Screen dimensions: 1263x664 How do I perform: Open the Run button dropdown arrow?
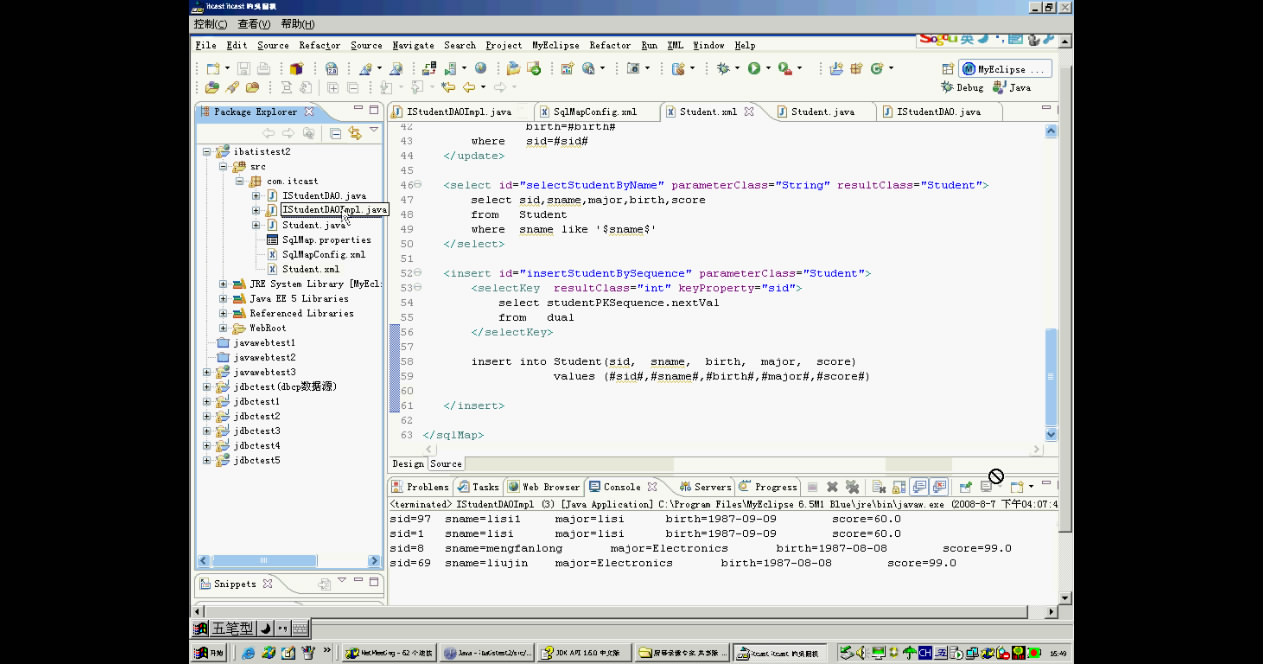(x=767, y=69)
